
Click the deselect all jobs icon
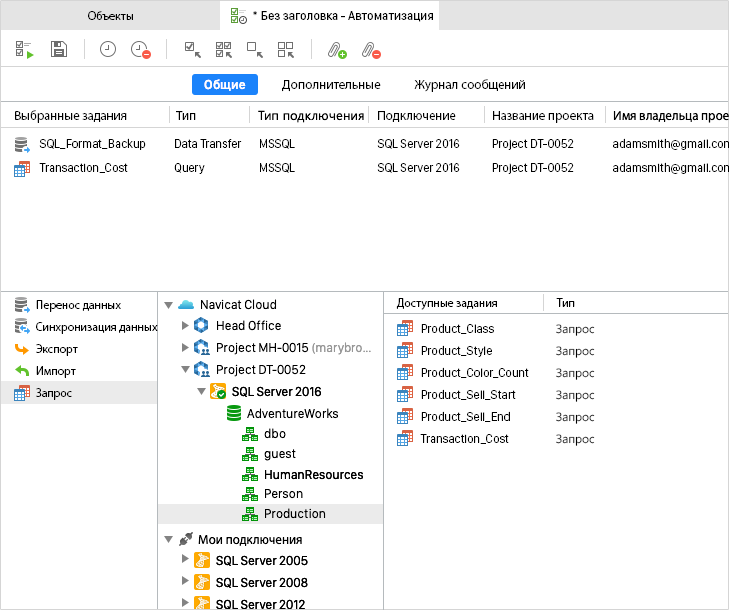pyautogui.click(x=286, y=50)
